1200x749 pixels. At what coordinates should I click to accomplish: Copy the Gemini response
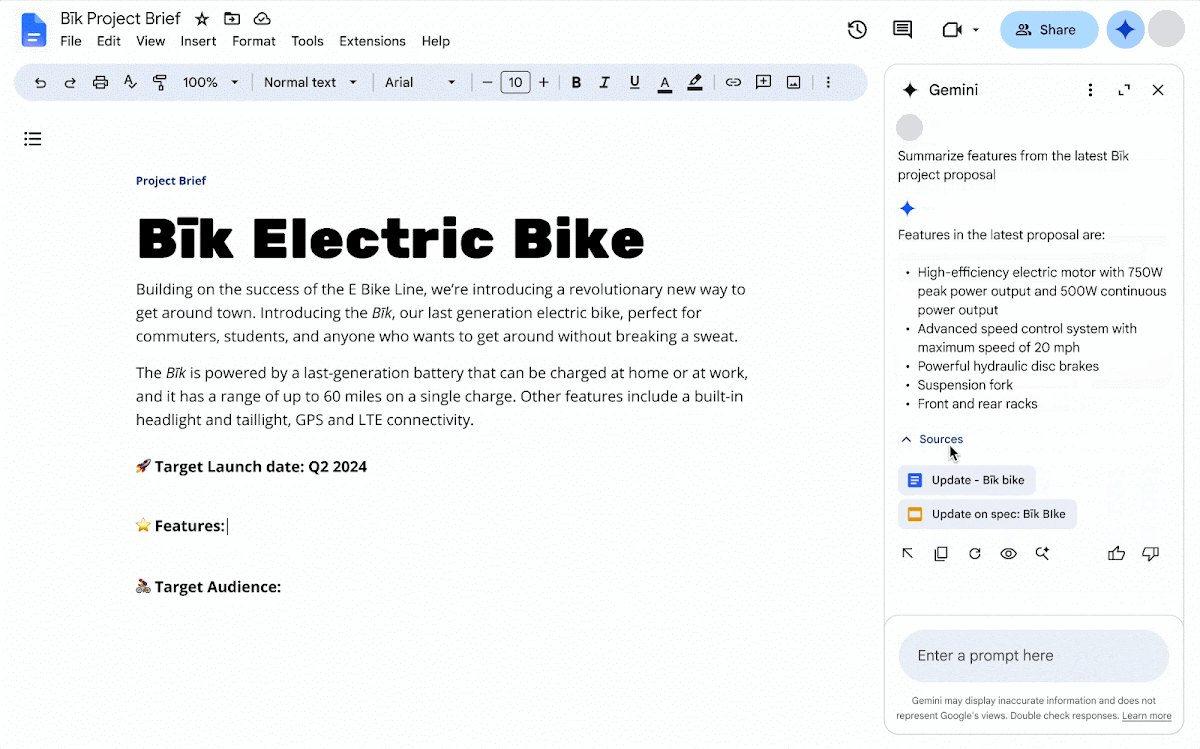[941, 554]
